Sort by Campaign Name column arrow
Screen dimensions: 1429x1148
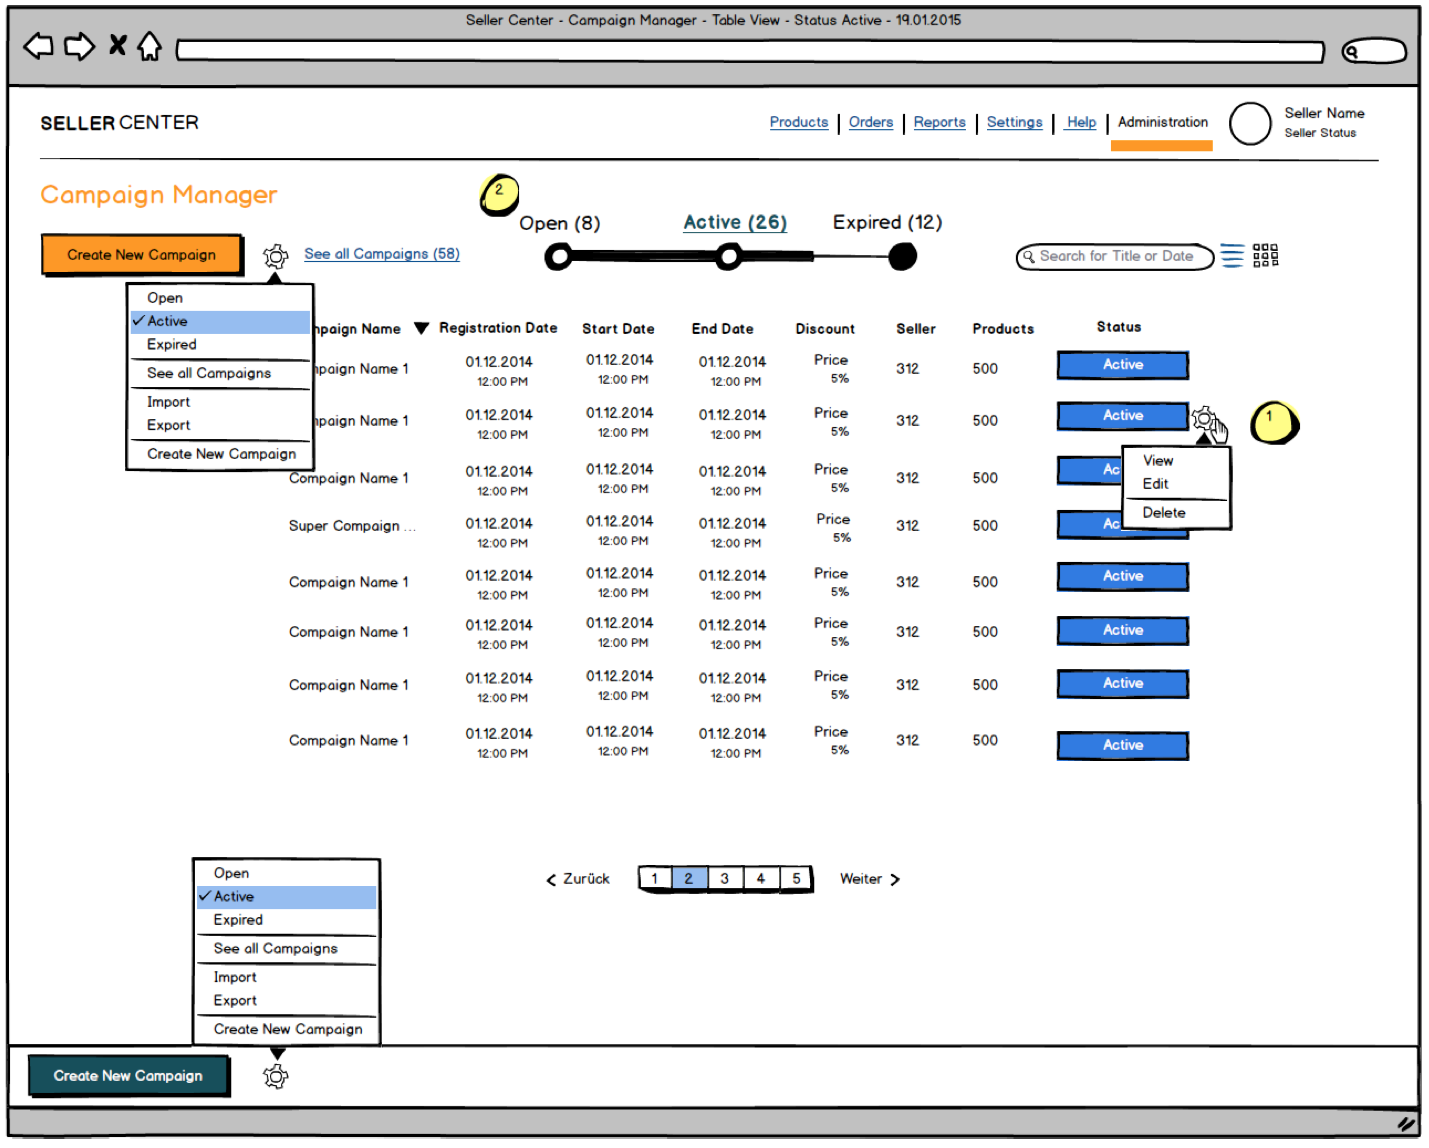[421, 329]
